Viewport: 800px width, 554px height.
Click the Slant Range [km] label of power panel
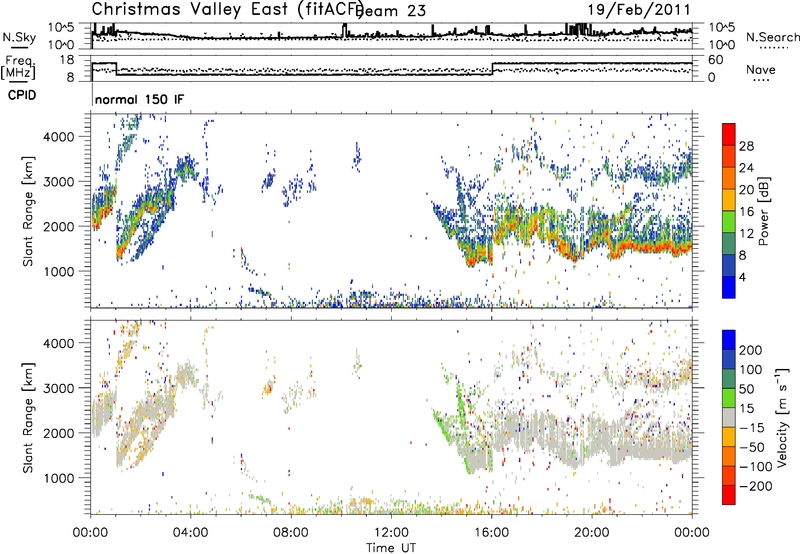click(x=28, y=211)
